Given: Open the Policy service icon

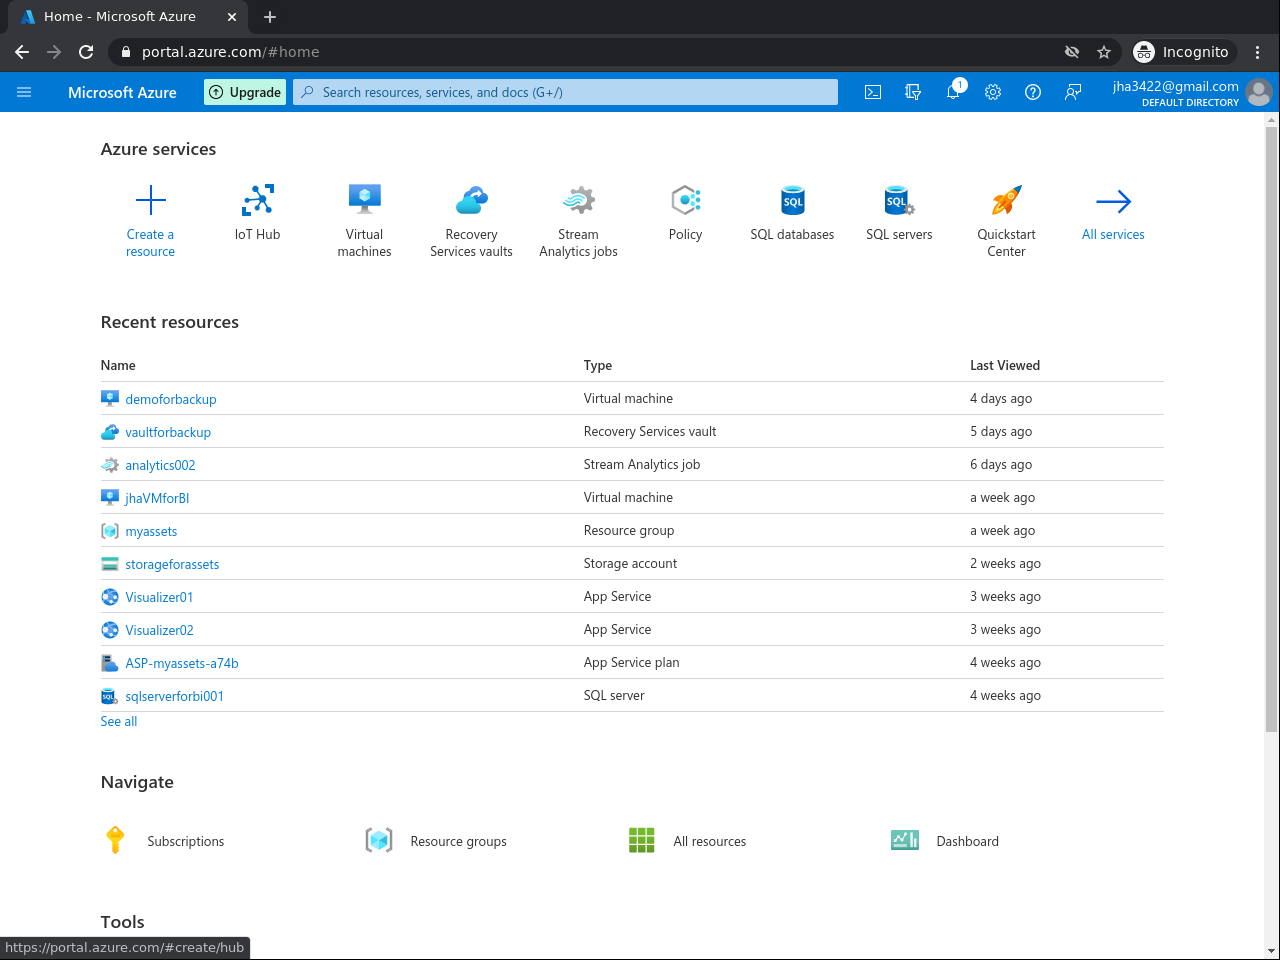Looking at the screenshot, I should click(686, 200).
